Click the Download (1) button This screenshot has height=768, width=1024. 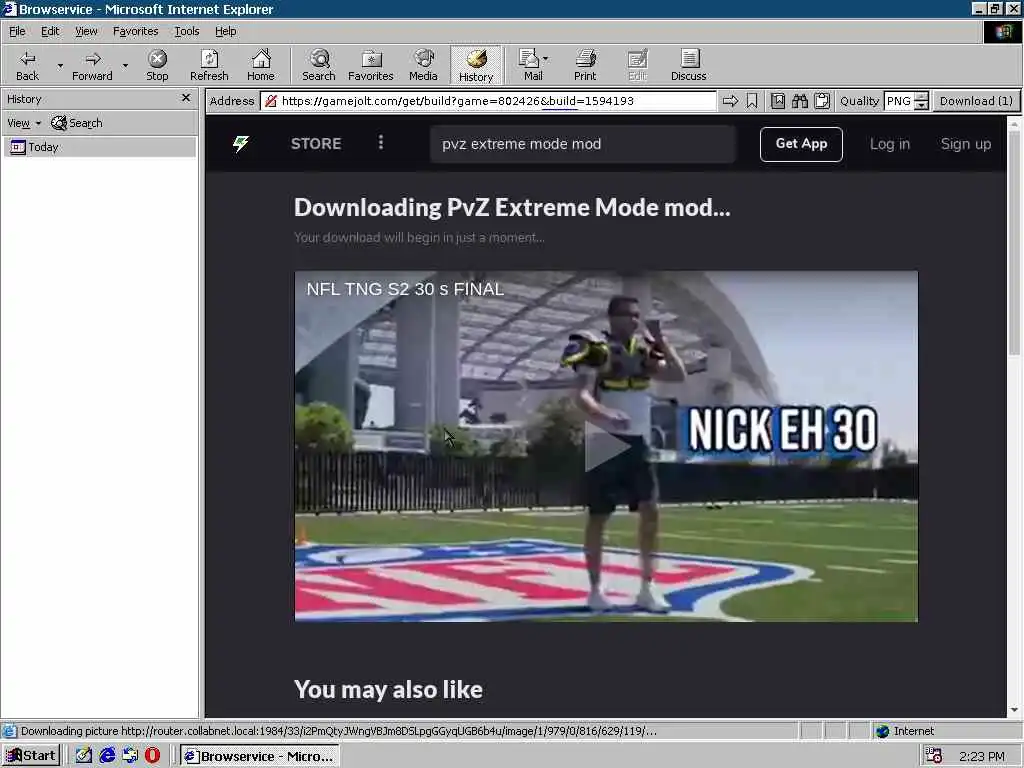pyautogui.click(x=976, y=101)
